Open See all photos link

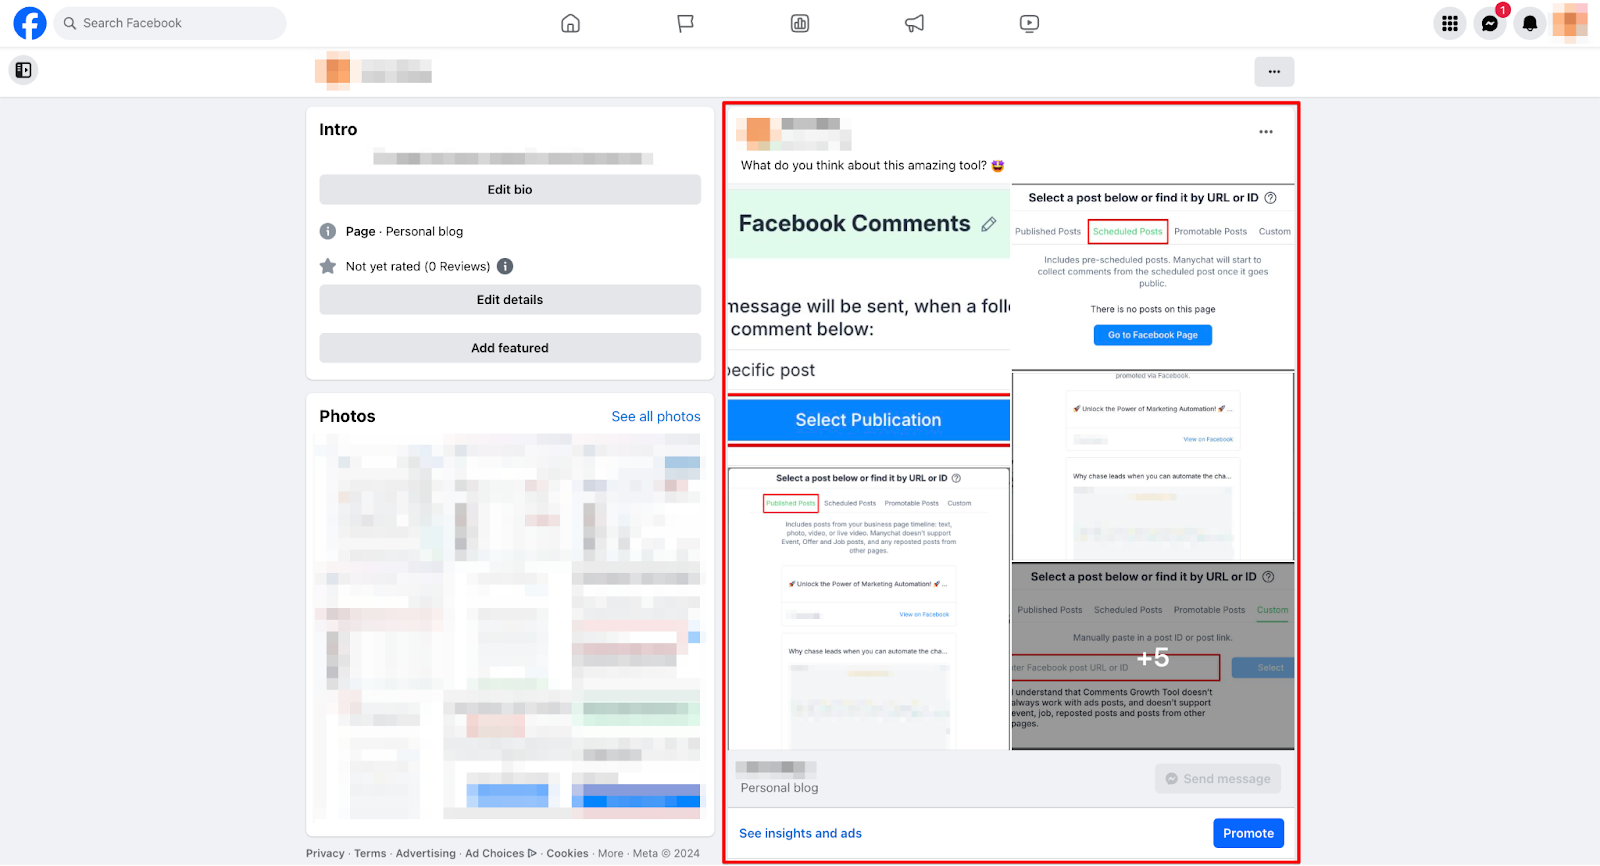coord(656,416)
